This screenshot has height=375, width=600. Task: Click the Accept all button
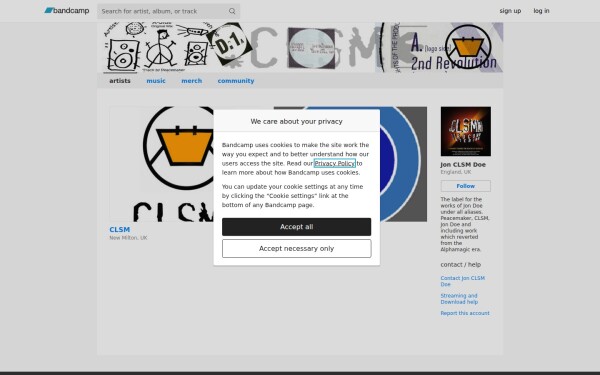coord(297,227)
